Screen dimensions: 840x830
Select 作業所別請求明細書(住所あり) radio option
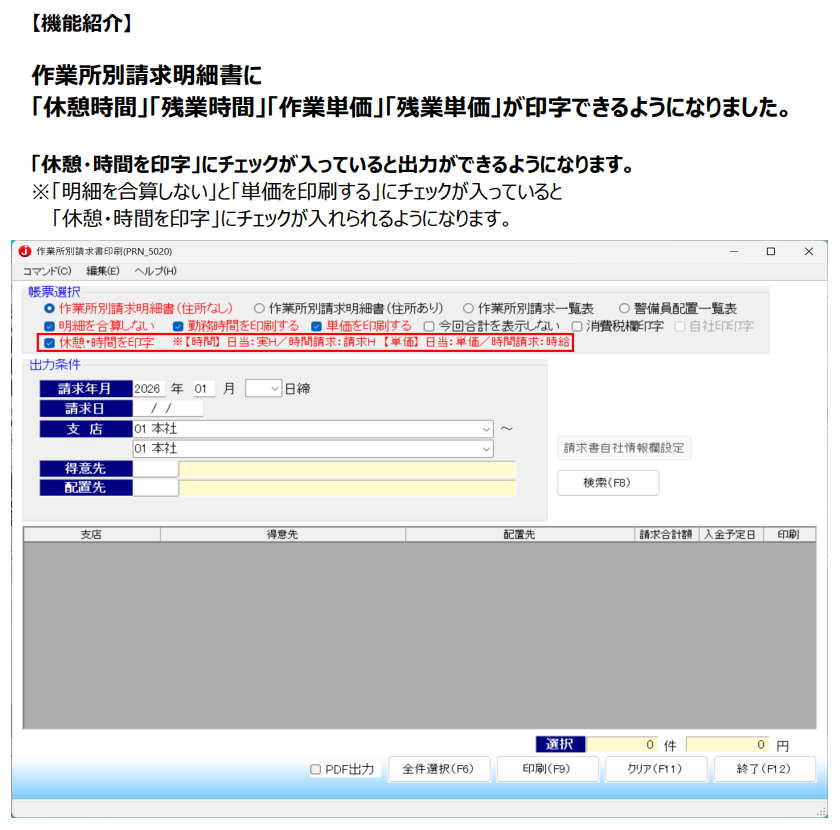pos(259,309)
